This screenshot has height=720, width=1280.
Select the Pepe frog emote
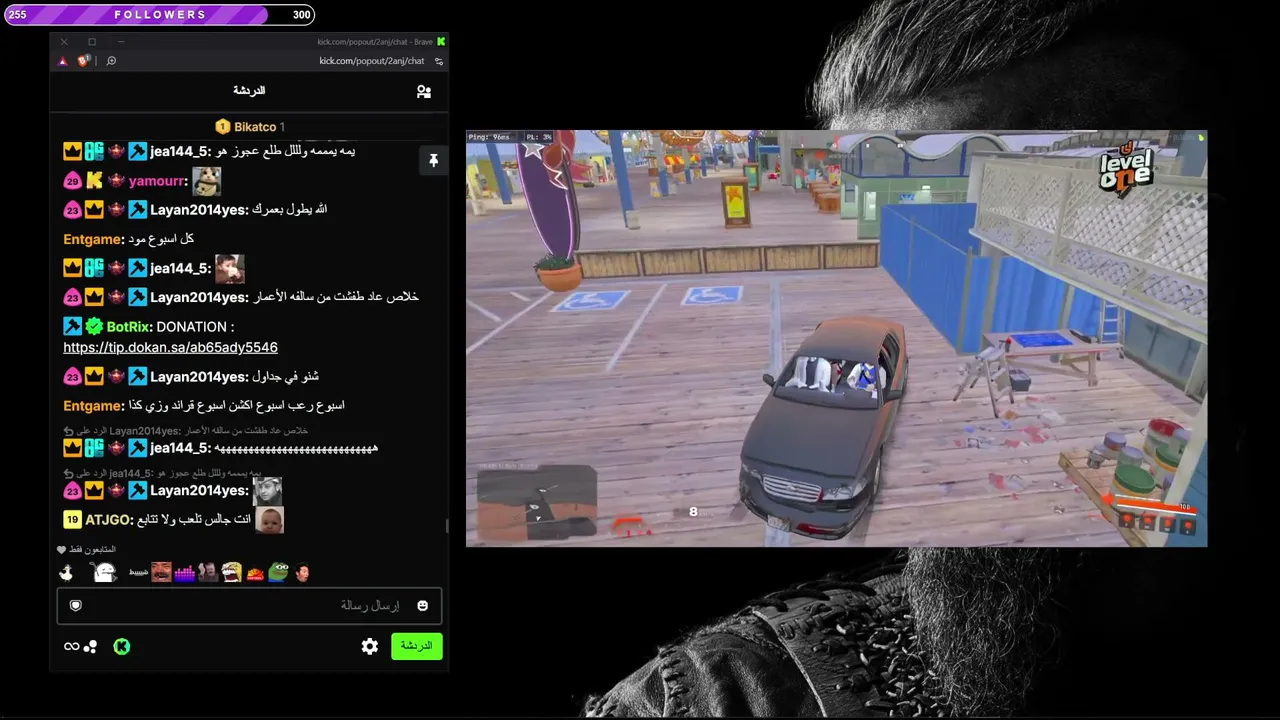tap(278, 572)
